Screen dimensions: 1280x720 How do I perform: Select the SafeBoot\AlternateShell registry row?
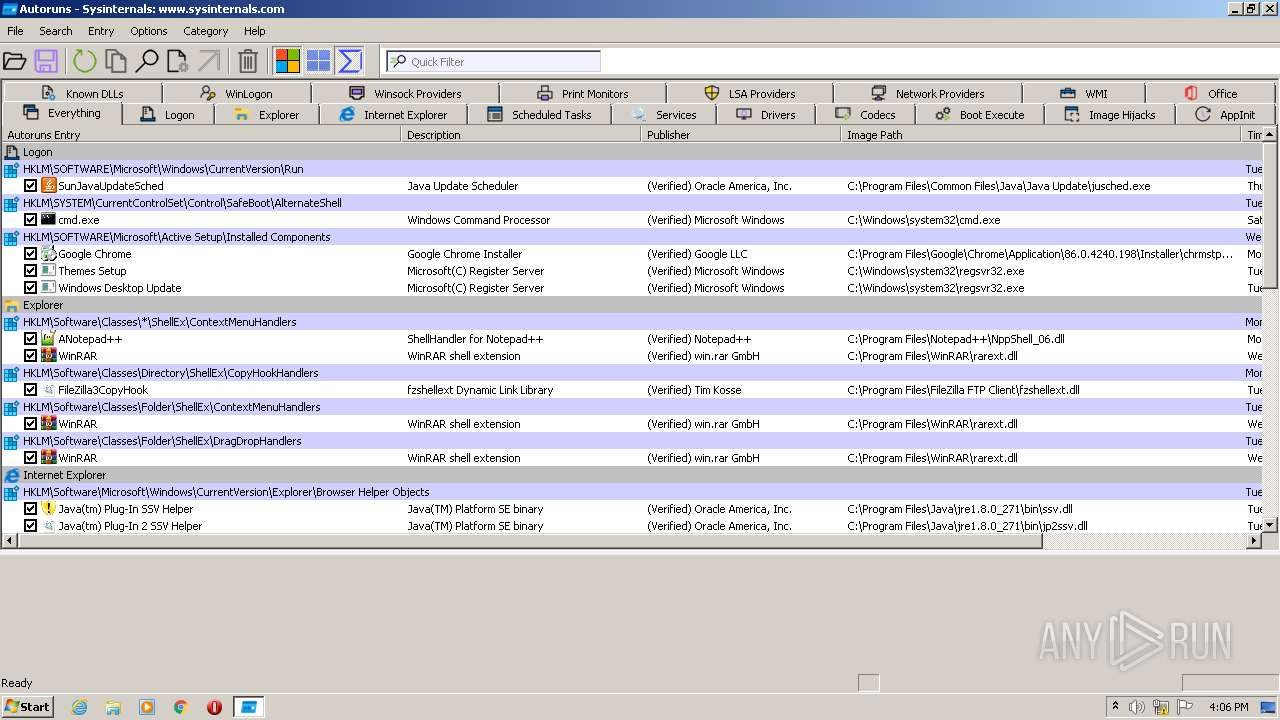[x=632, y=203]
